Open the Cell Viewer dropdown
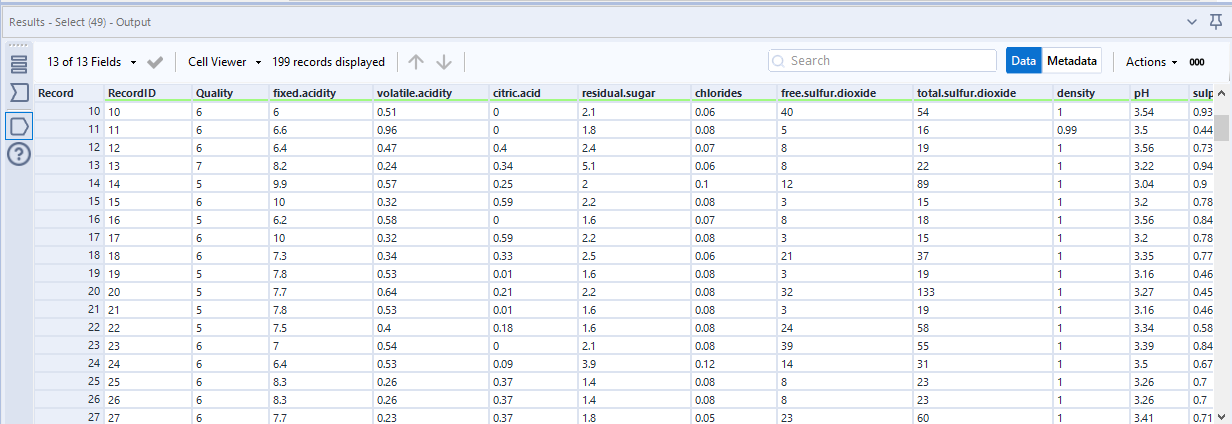The image size is (1232, 424). point(225,62)
